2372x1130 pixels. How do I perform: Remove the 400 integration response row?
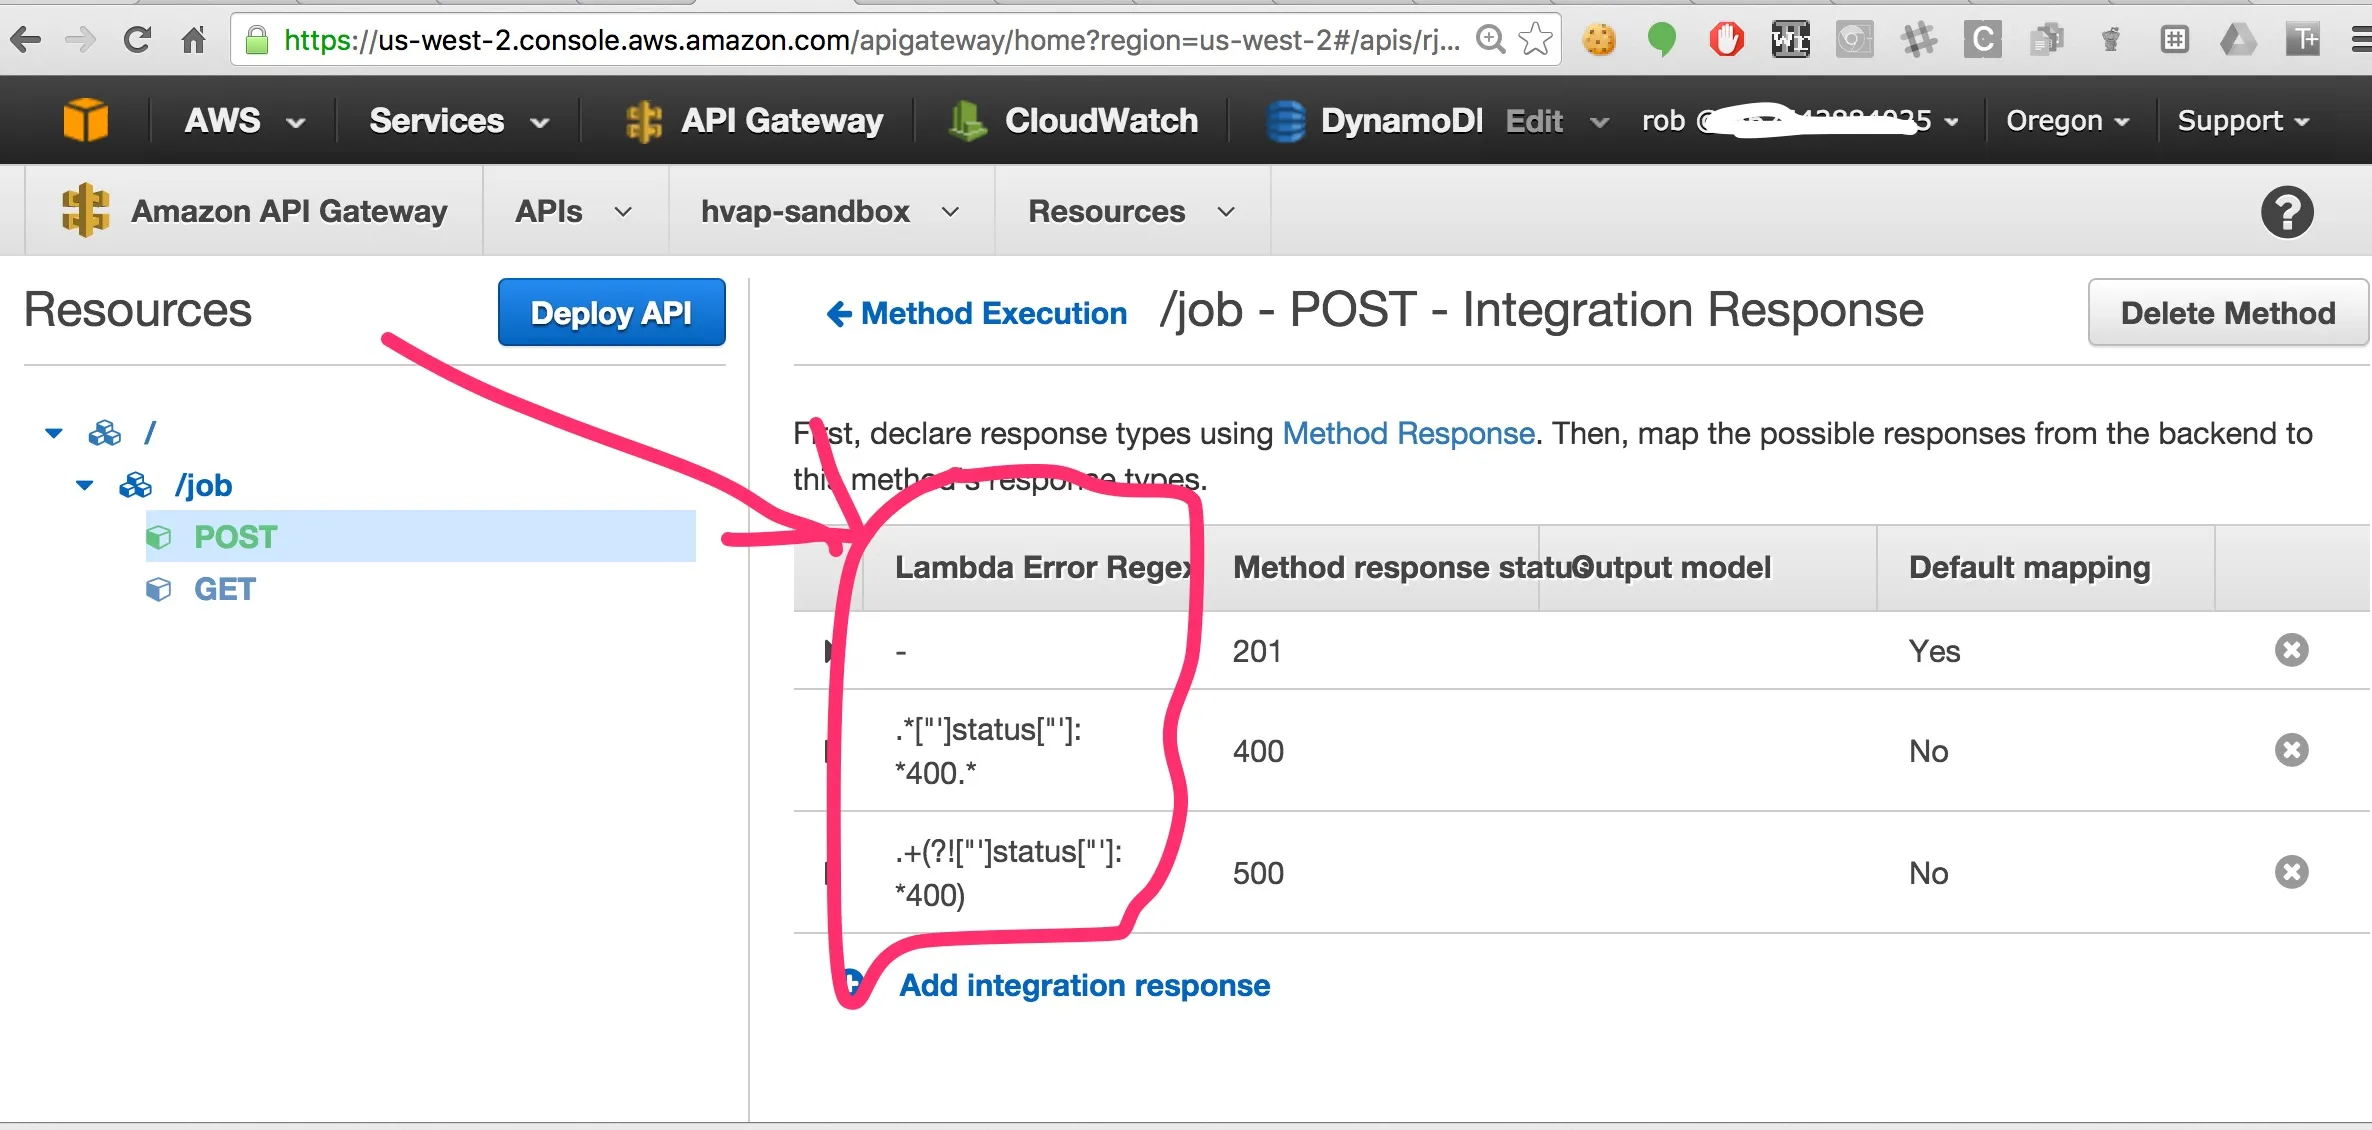click(2291, 750)
